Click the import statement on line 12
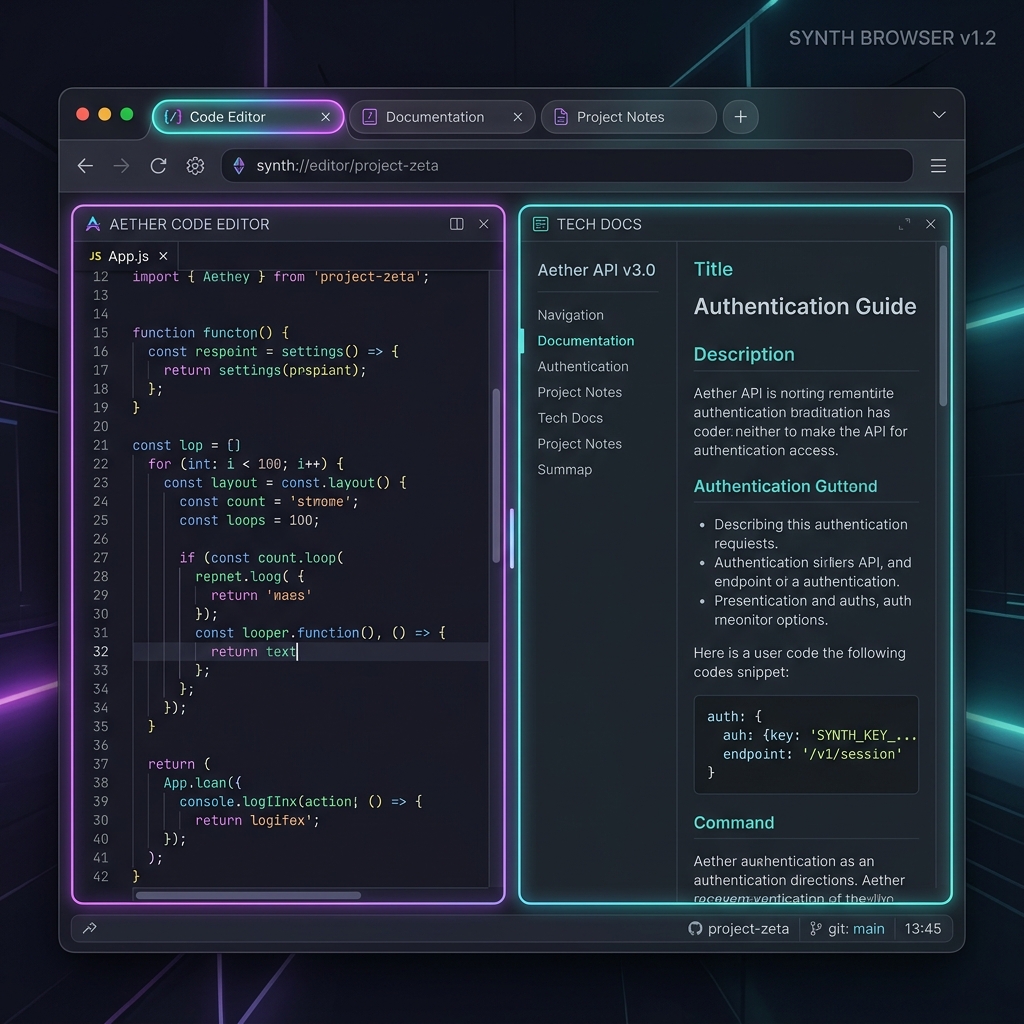1024x1024 pixels. (x=281, y=277)
